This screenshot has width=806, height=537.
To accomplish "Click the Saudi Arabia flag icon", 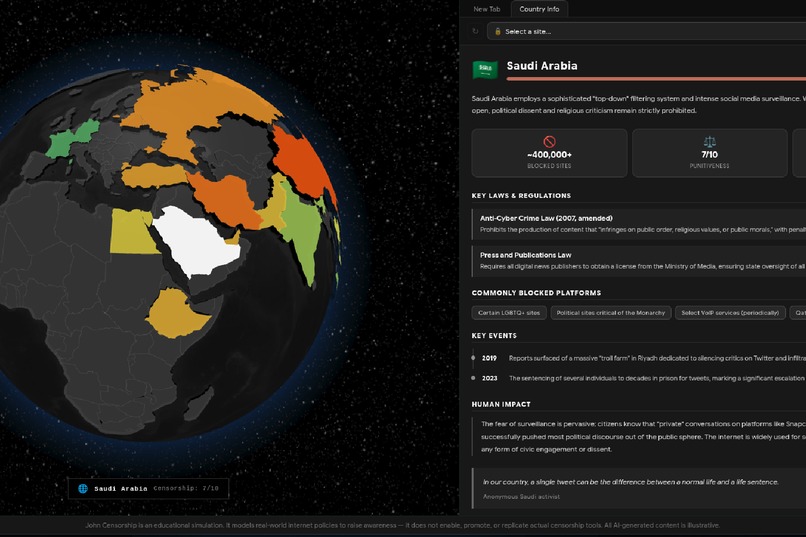I will [x=485, y=69].
